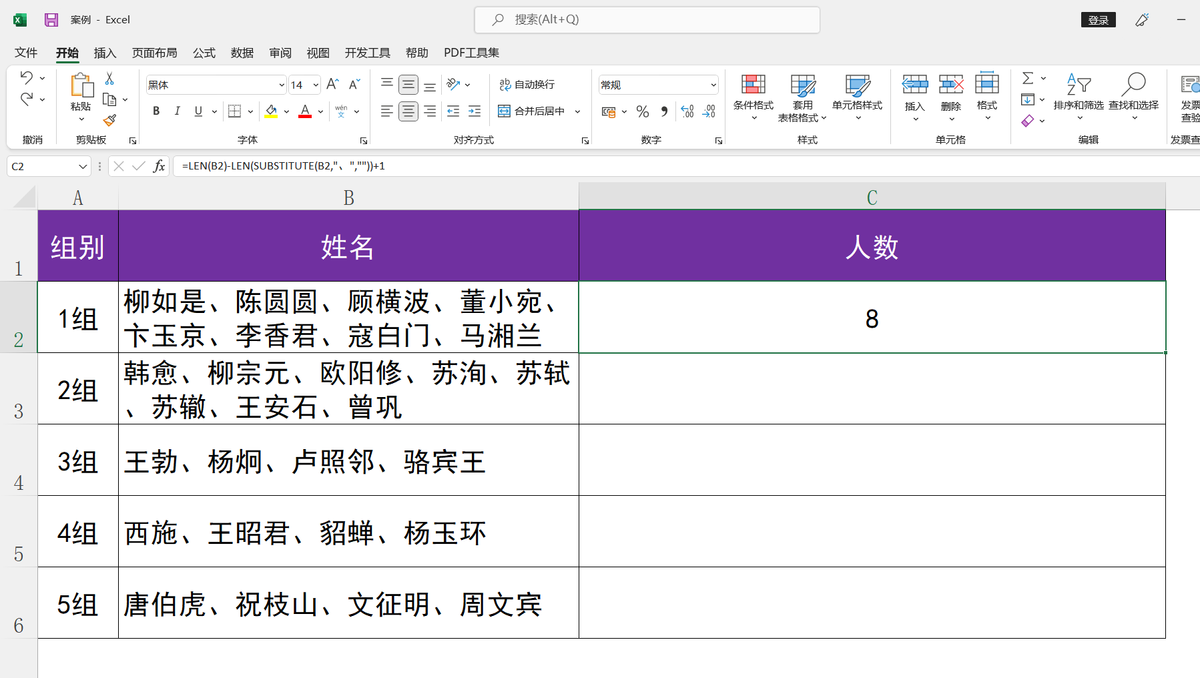
Task: Switch to the 页面布局 tab
Action: [x=155, y=53]
